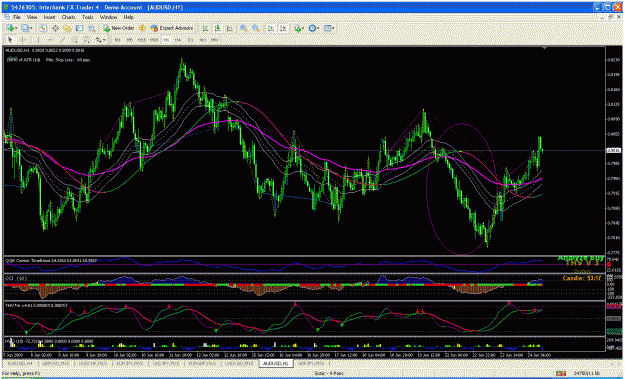Screen dimensions: 625x379
Task: Toggle chart shift from right edge
Action: (283, 28)
